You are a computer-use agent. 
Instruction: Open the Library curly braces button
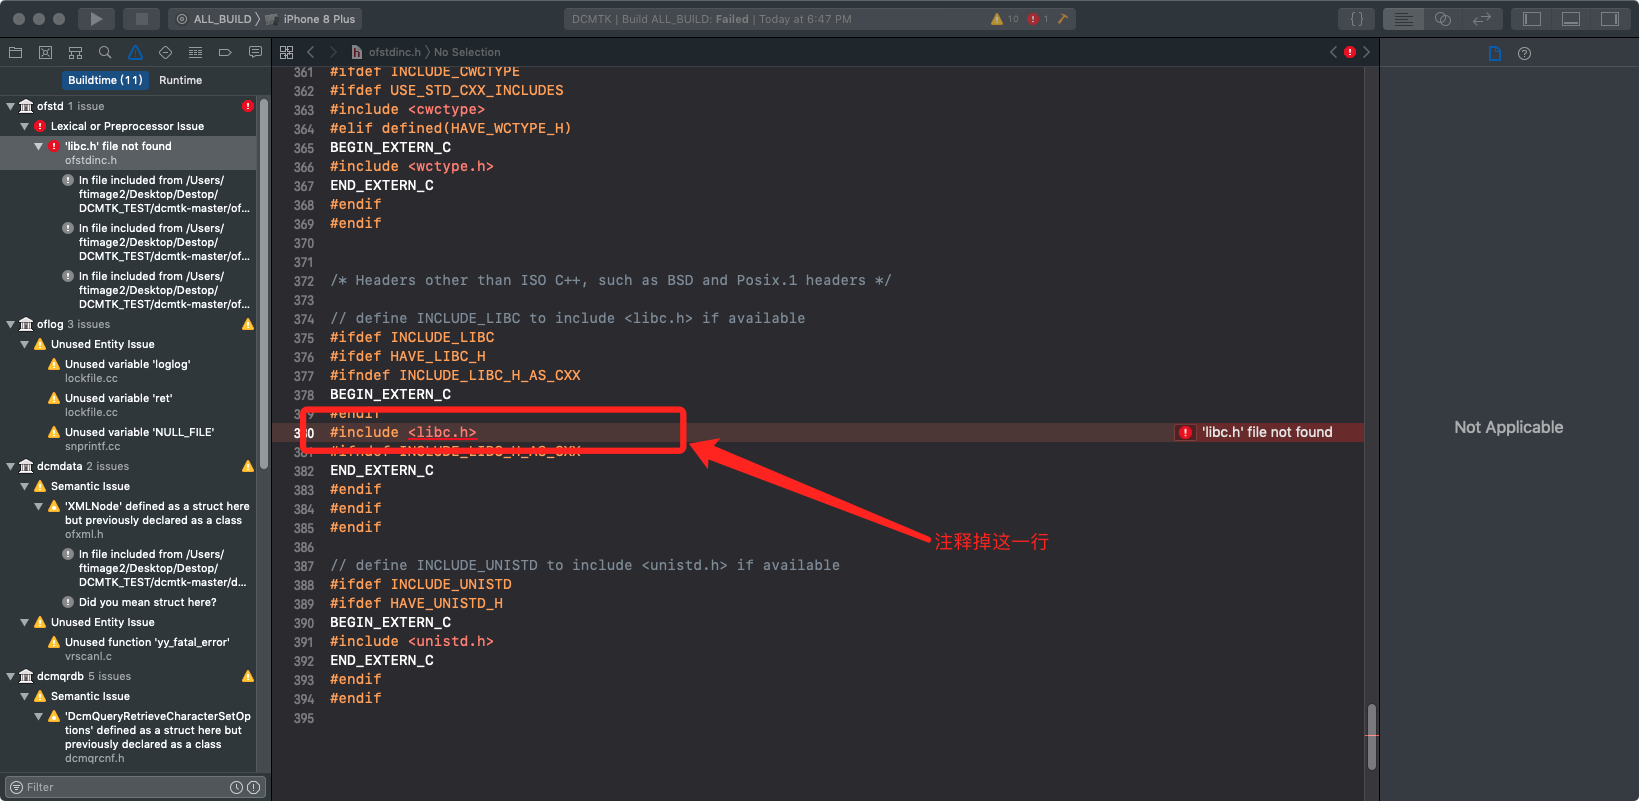point(1356,18)
